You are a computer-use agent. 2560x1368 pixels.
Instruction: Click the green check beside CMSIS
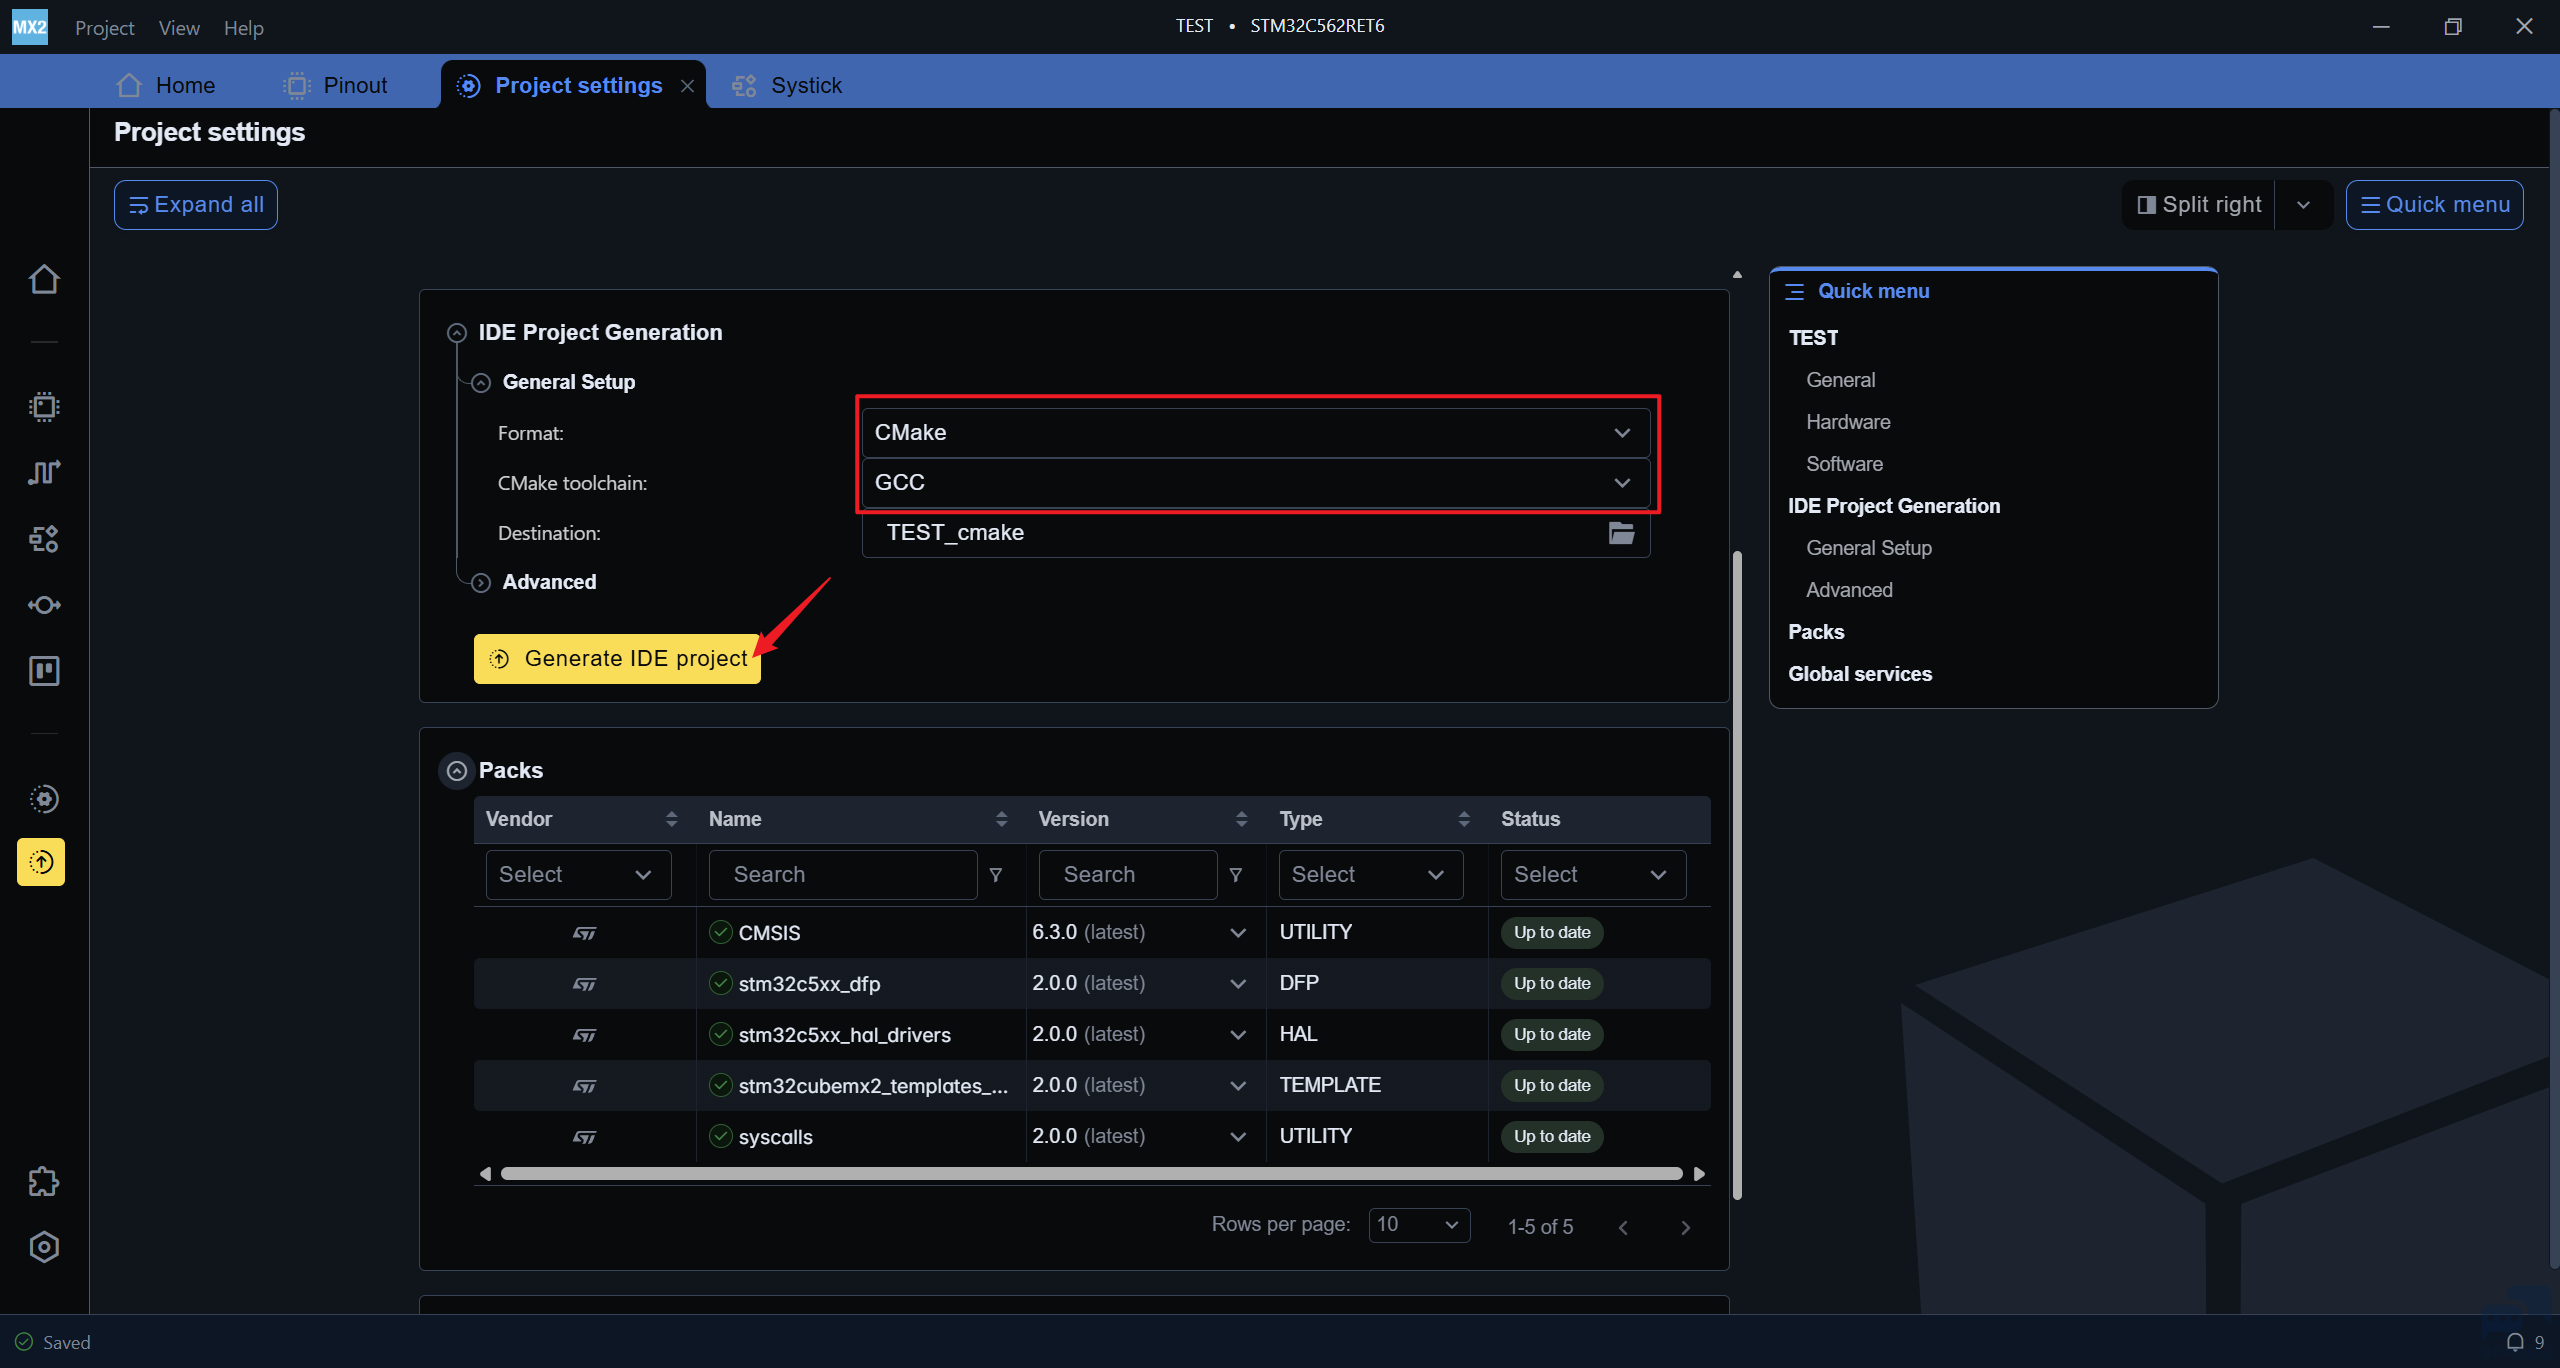pyautogui.click(x=720, y=932)
